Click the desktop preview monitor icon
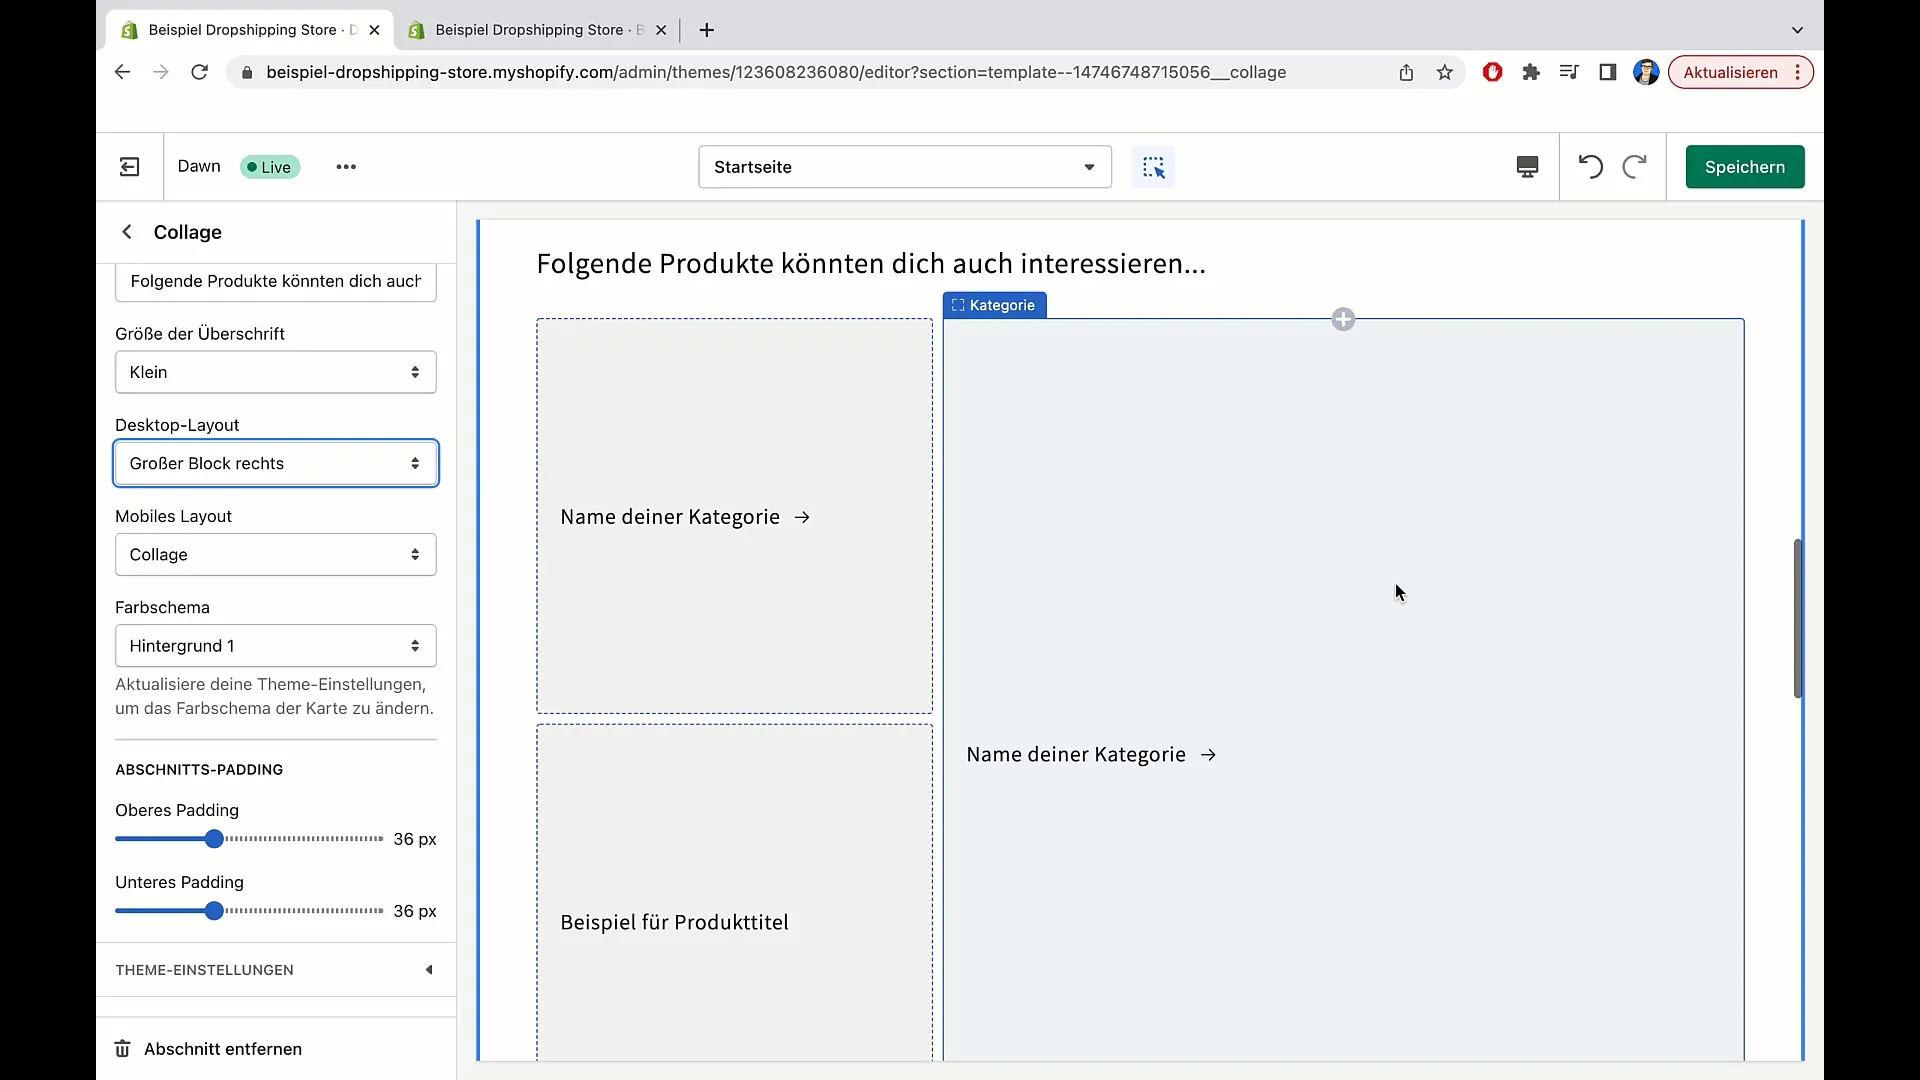The width and height of the screenshot is (1920, 1080). click(x=1527, y=167)
